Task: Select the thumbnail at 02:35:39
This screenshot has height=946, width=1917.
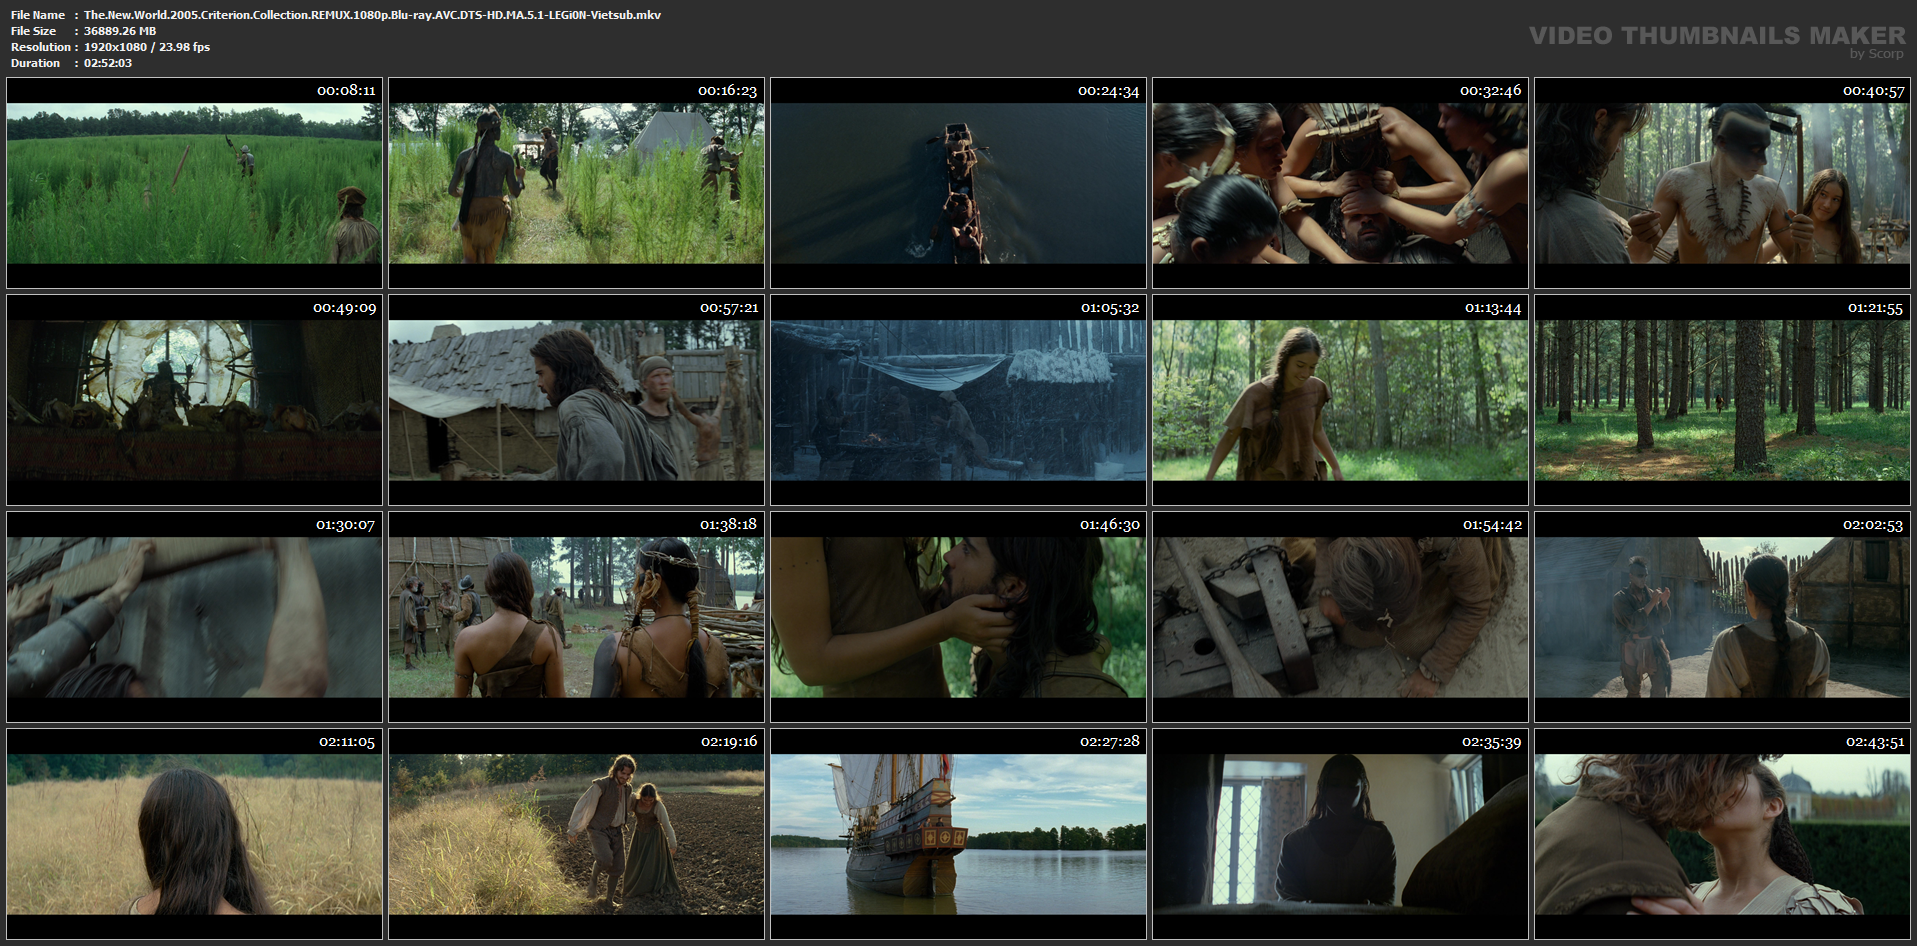Action: [1340, 834]
